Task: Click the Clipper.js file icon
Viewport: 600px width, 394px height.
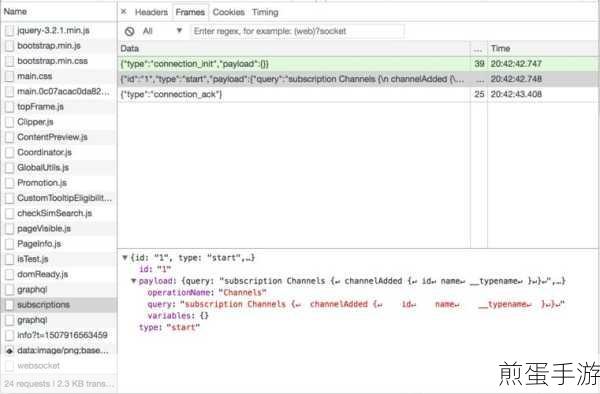Action: pos(9,122)
